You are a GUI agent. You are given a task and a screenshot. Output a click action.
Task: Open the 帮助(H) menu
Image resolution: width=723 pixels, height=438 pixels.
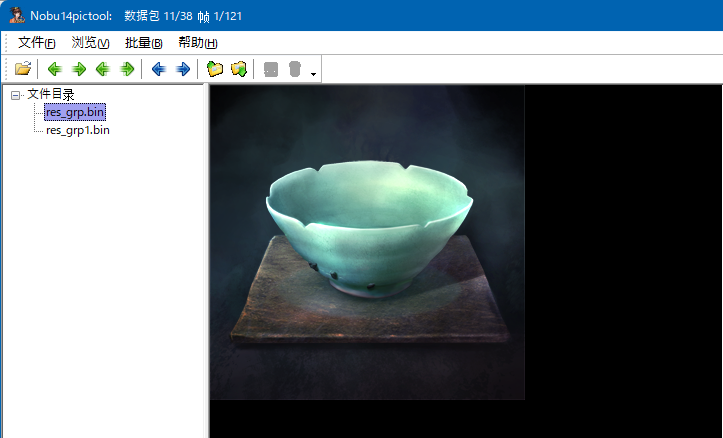(197, 43)
